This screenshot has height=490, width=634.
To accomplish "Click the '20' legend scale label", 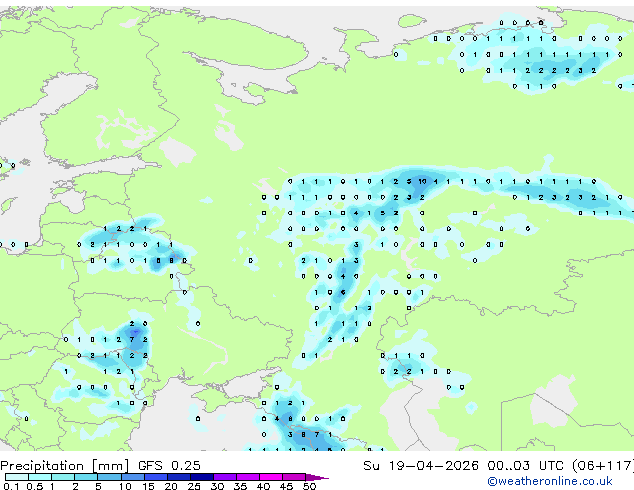I will point(171,486).
